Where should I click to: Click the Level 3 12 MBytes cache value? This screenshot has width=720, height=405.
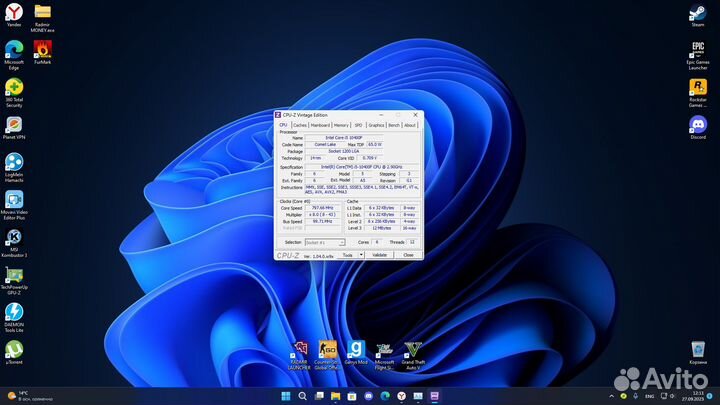point(382,228)
